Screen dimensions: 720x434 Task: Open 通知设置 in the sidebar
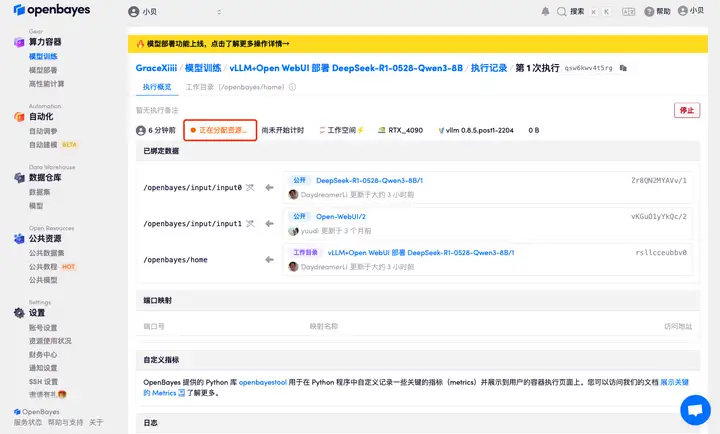point(43,368)
